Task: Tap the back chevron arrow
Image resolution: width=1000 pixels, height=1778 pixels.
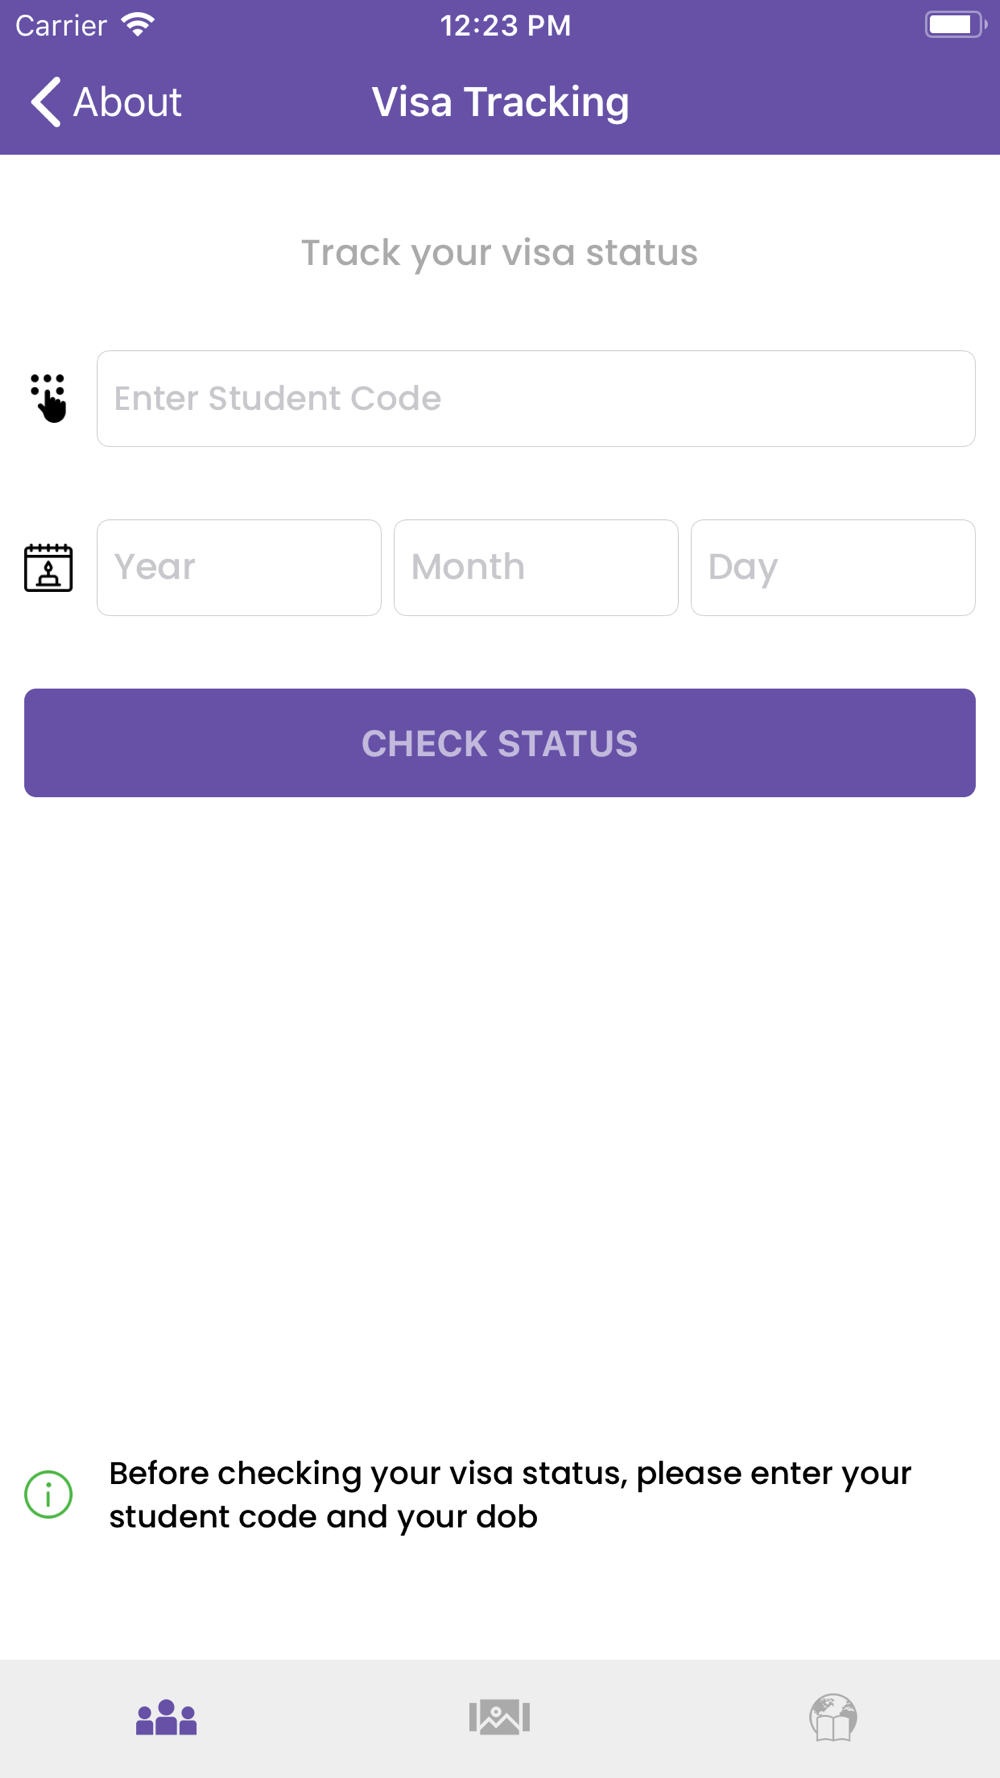Action: [x=45, y=102]
